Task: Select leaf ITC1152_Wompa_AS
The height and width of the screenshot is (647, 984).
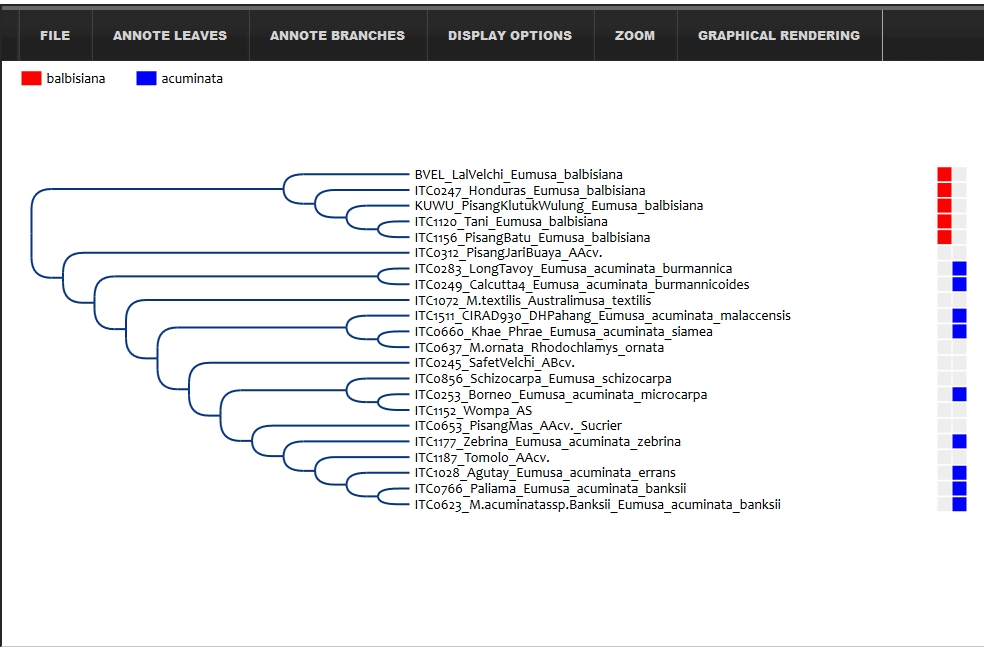Action: point(473,410)
